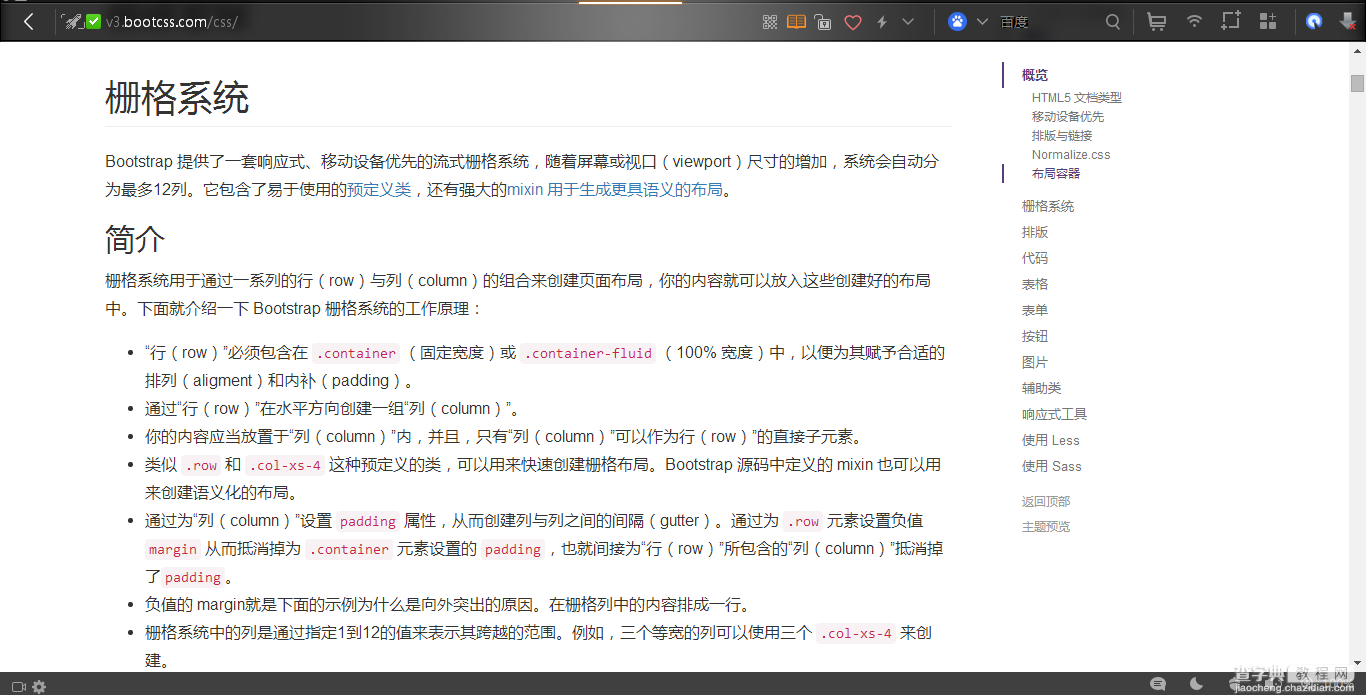Click the 返回顶部 back-to-top link
1366x695 pixels.
click(x=1046, y=502)
